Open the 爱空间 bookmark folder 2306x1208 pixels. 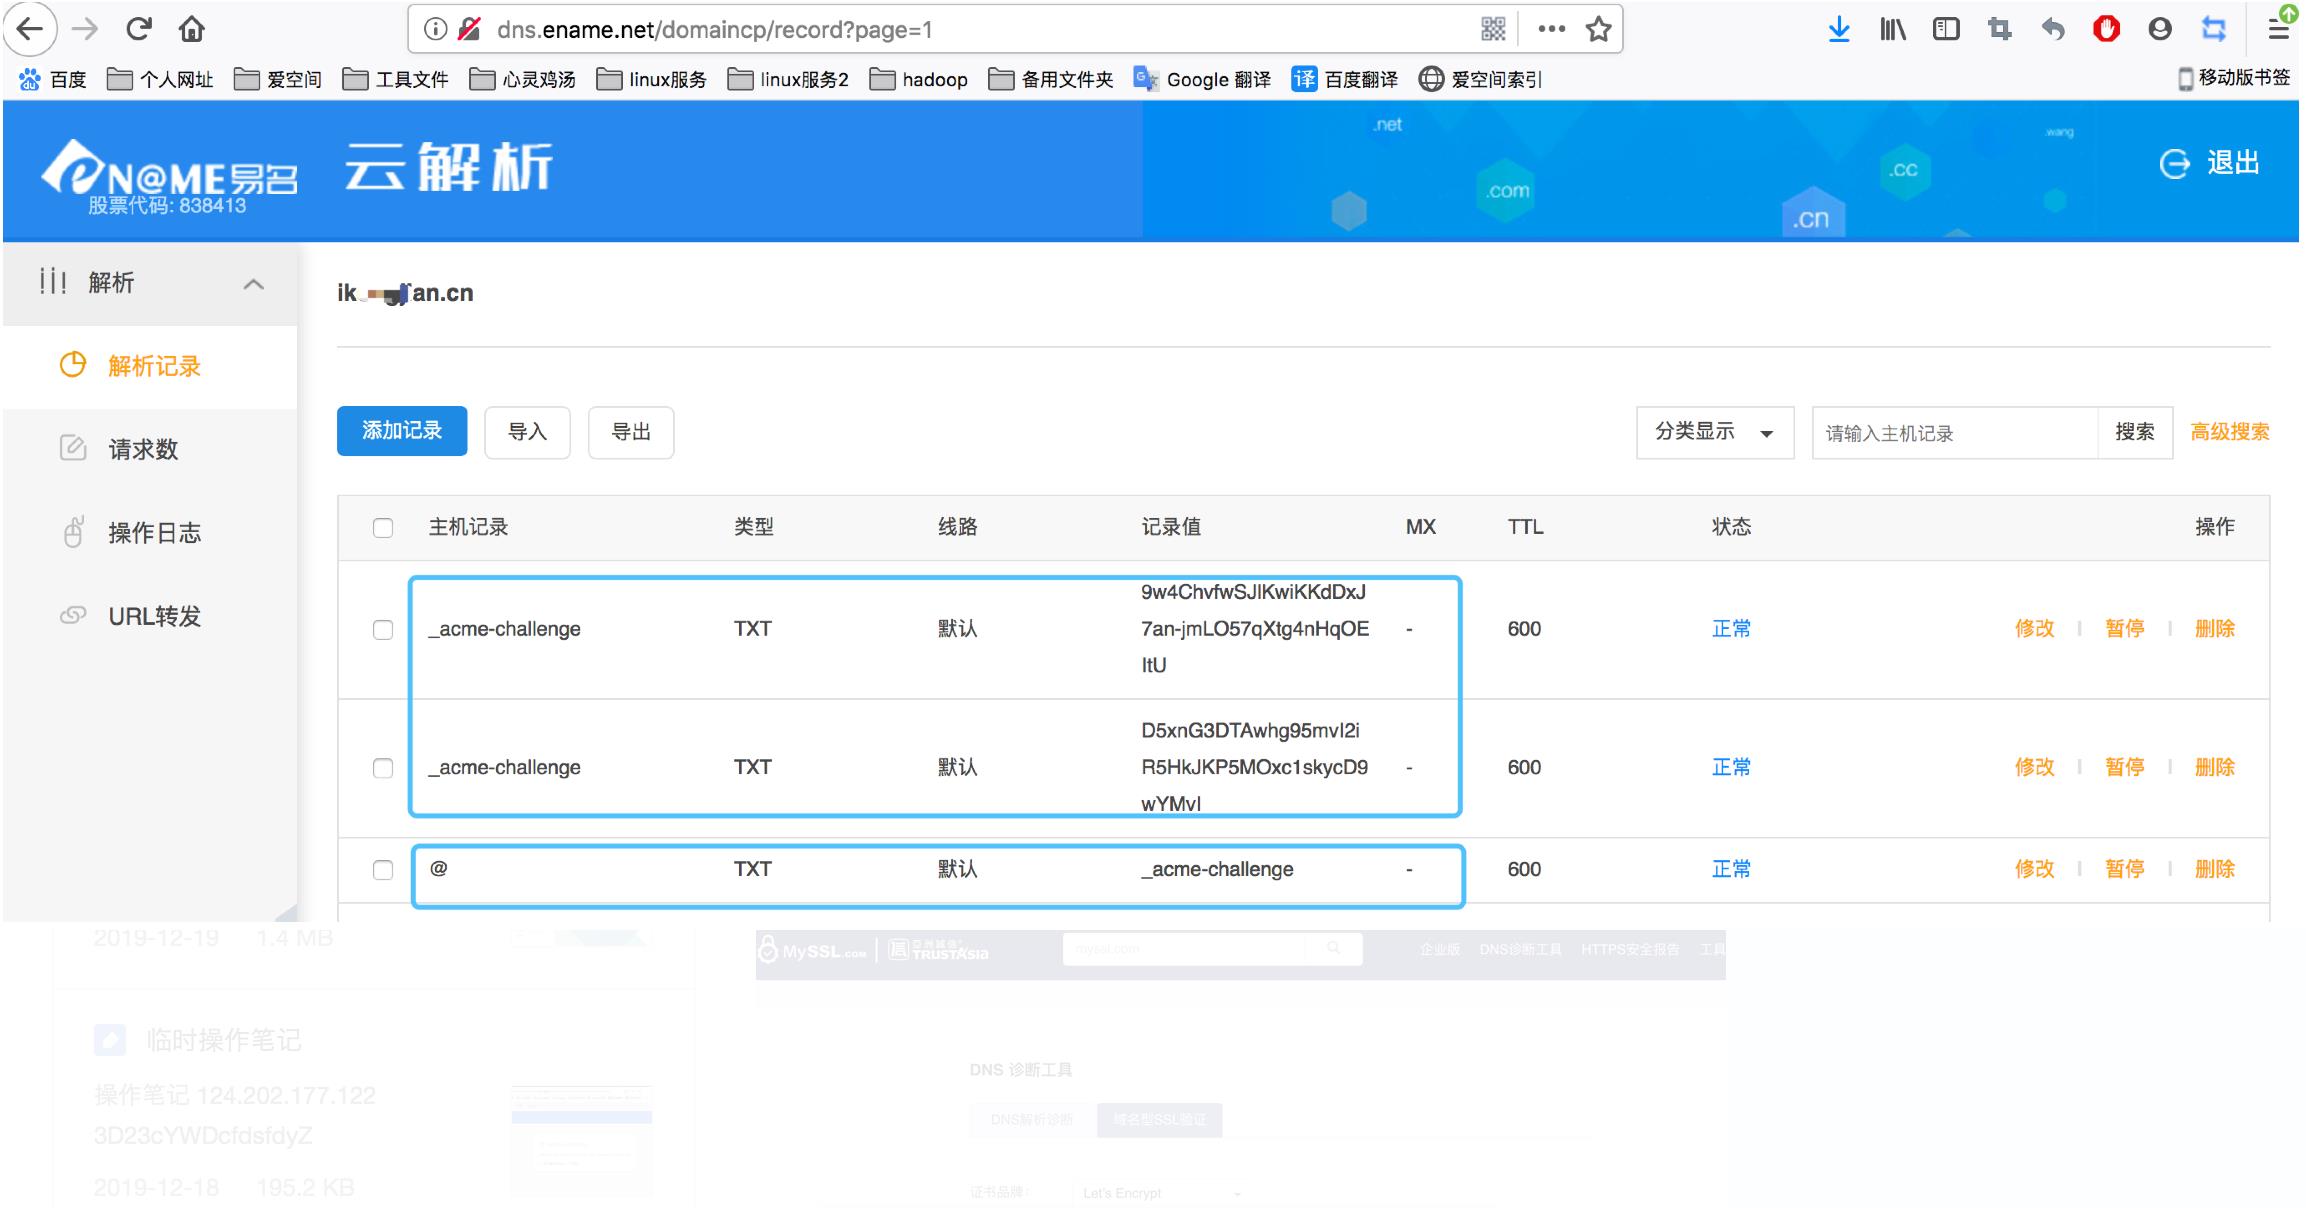click(277, 79)
